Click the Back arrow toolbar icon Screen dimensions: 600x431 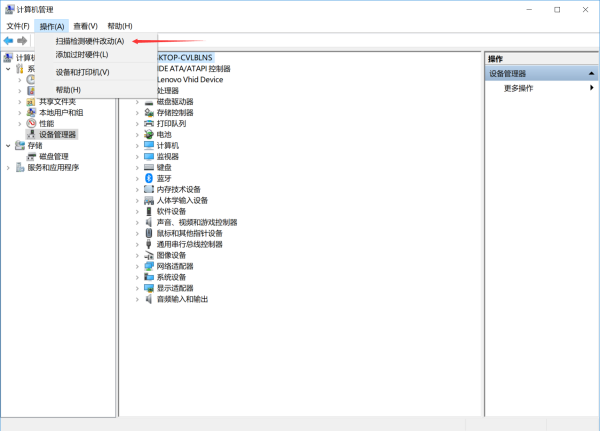tap(8, 41)
